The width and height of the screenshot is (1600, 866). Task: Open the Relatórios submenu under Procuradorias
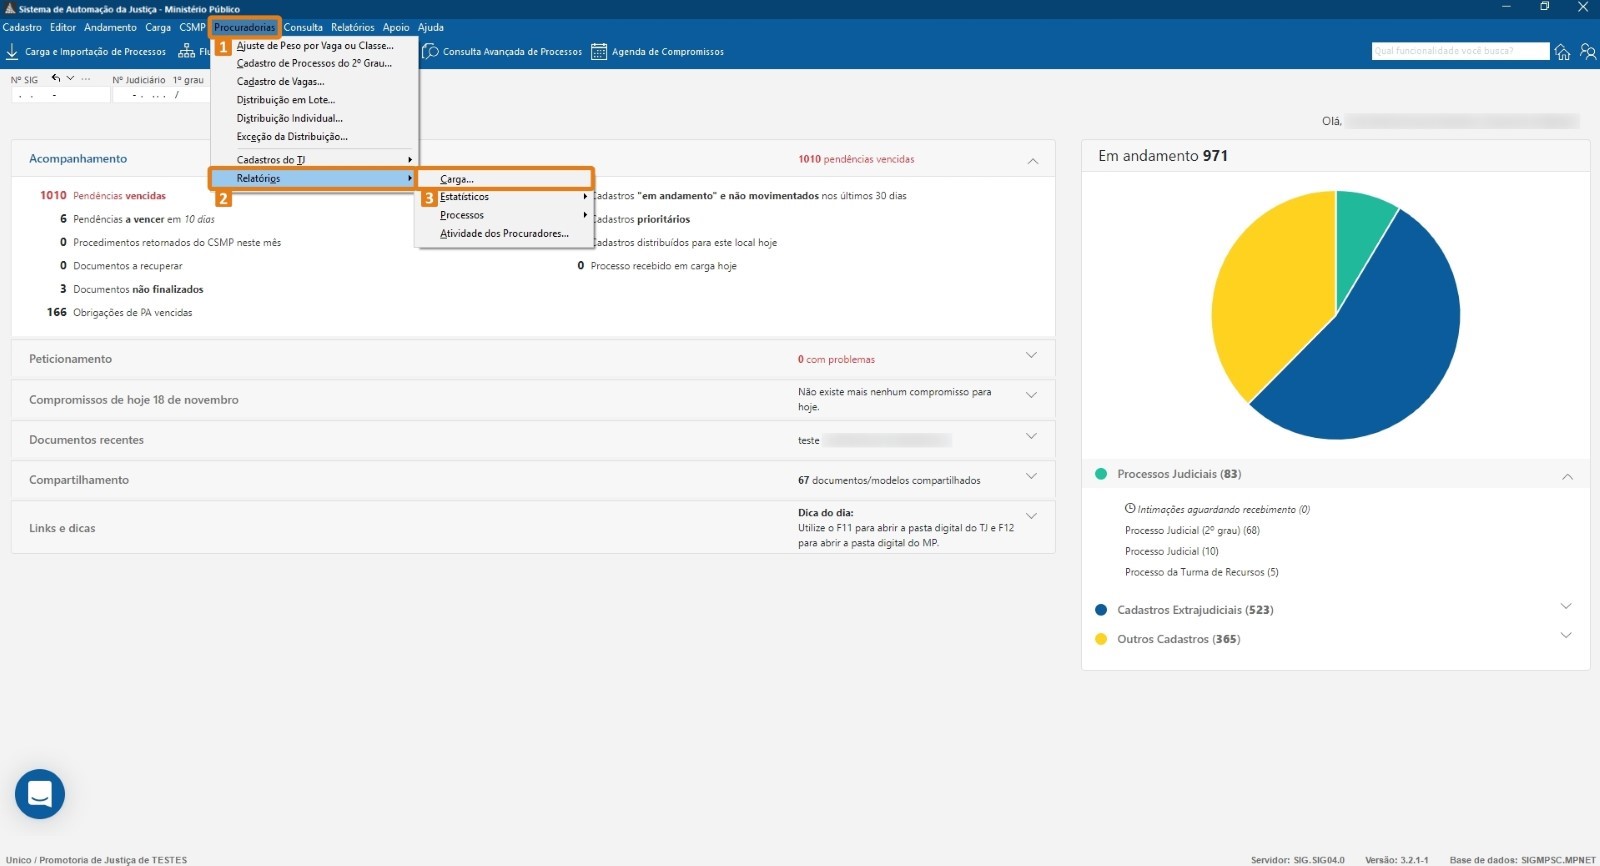pyautogui.click(x=313, y=178)
